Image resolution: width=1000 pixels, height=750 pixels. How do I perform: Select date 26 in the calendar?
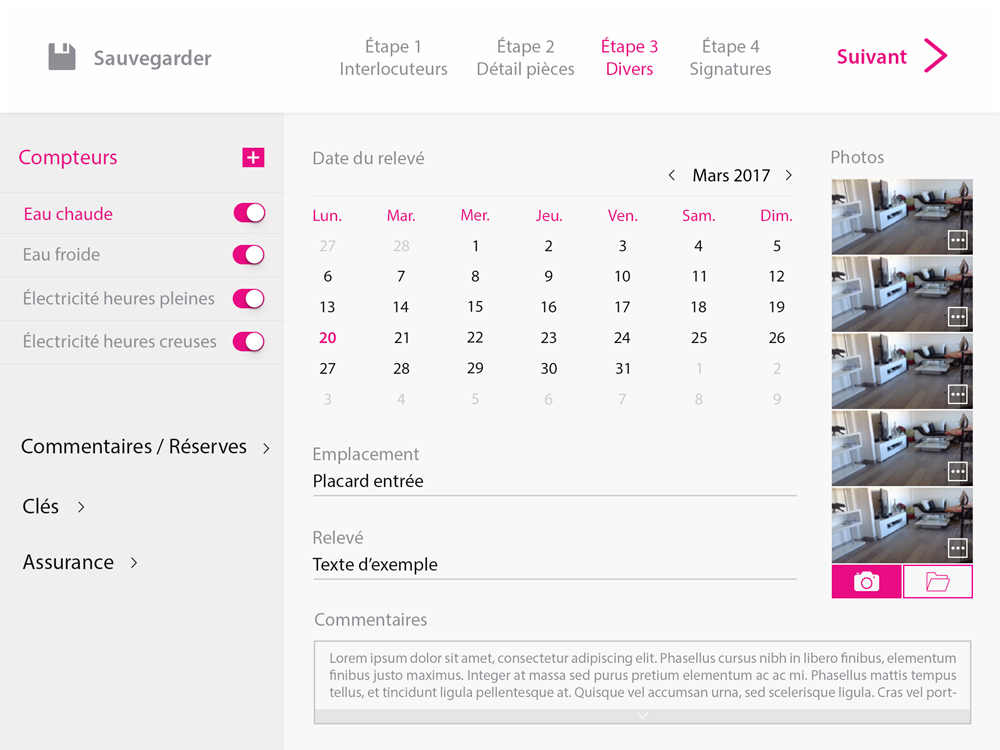(776, 338)
